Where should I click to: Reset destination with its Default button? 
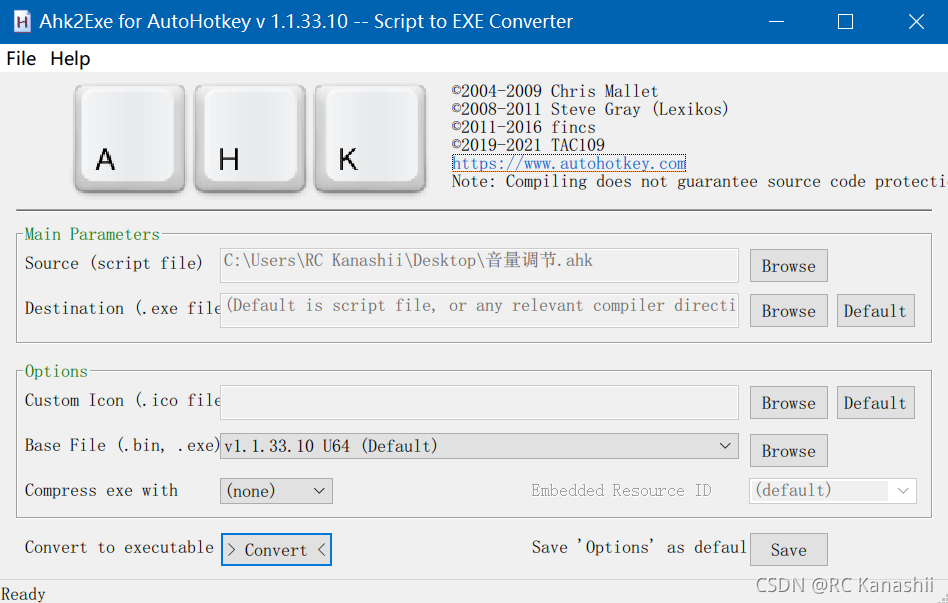click(875, 311)
